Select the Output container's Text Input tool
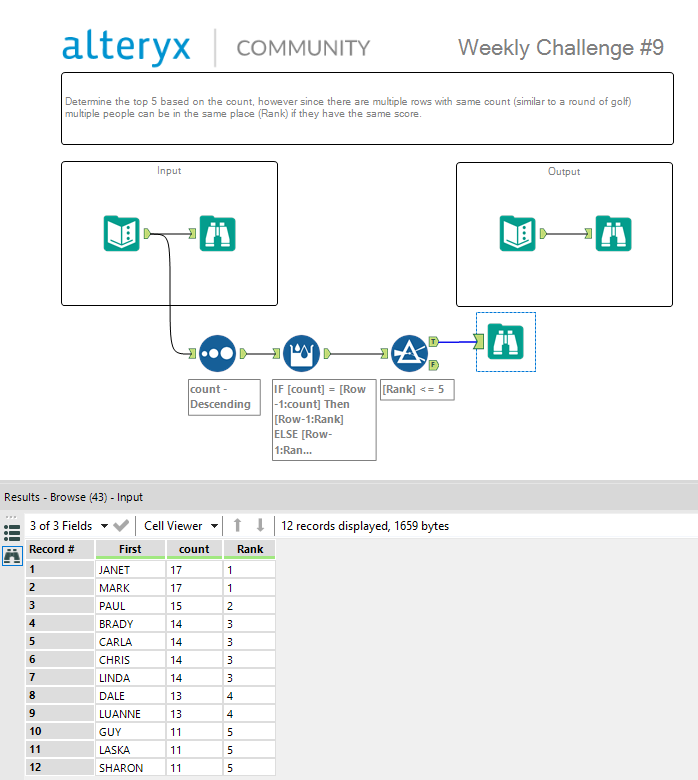698x780 pixels. coord(517,233)
